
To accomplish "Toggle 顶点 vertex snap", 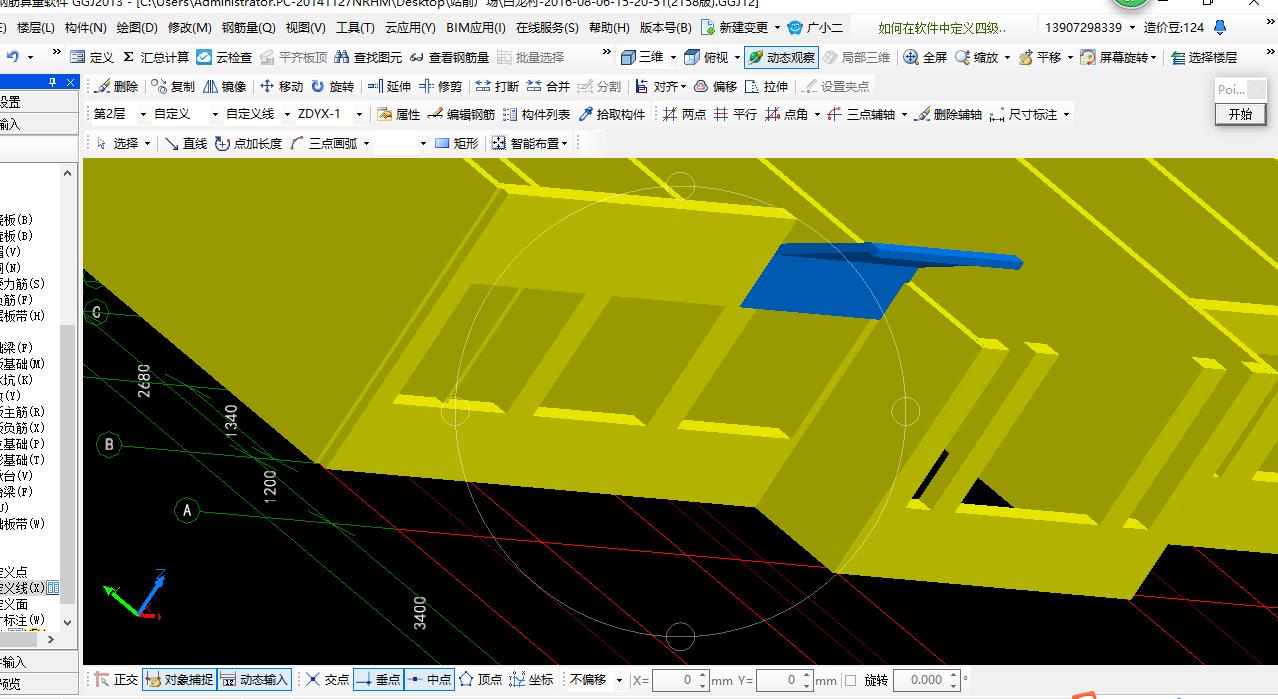I will tap(480, 679).
